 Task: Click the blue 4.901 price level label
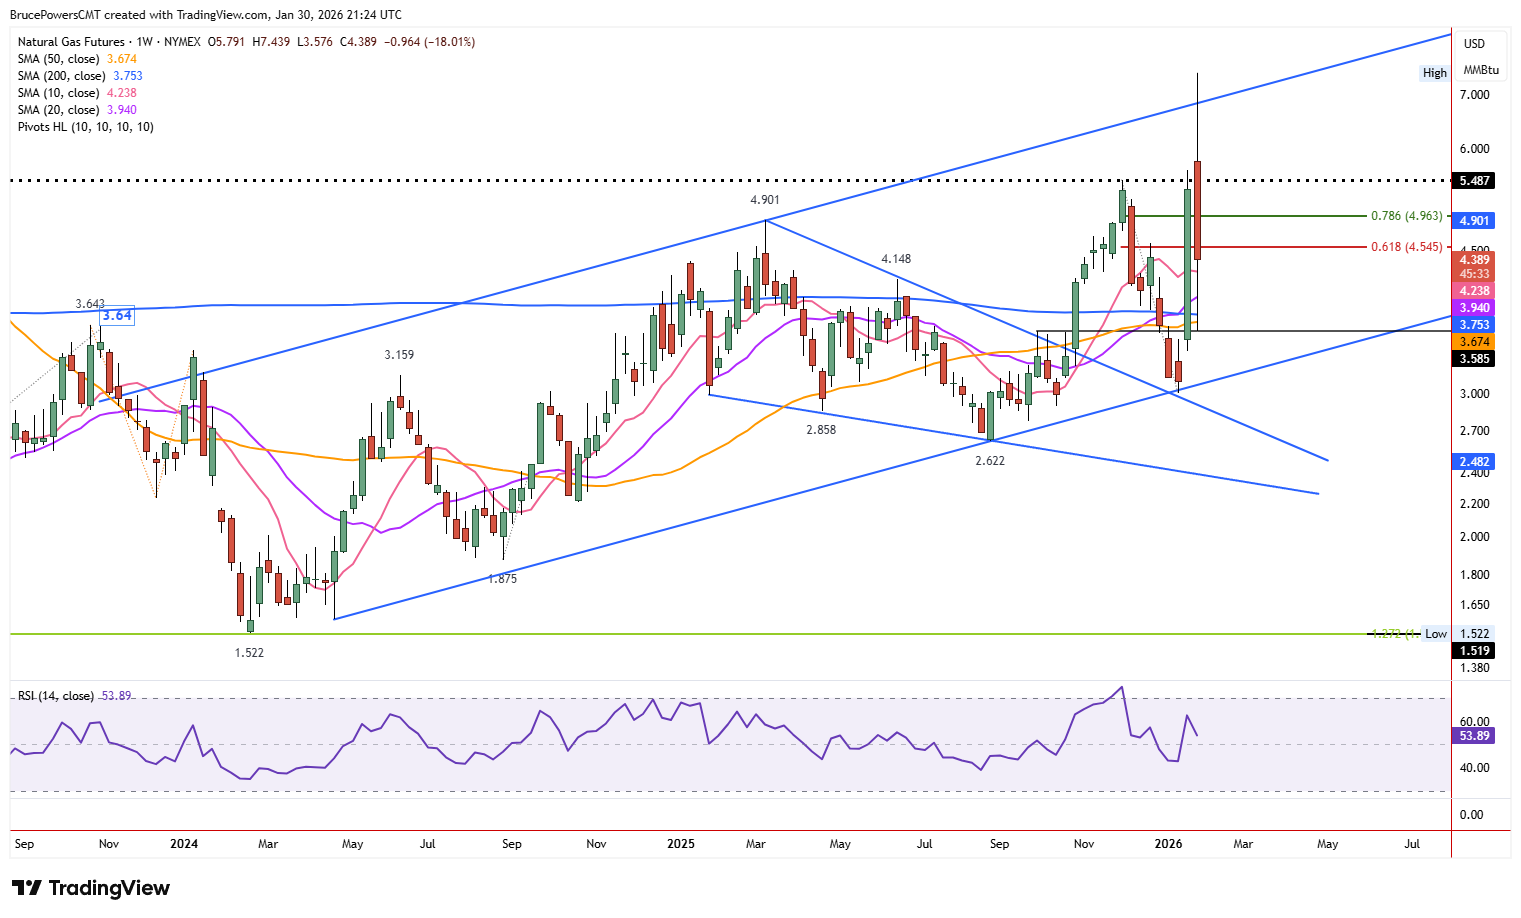pyautogui.click(x=1474, y=220)
